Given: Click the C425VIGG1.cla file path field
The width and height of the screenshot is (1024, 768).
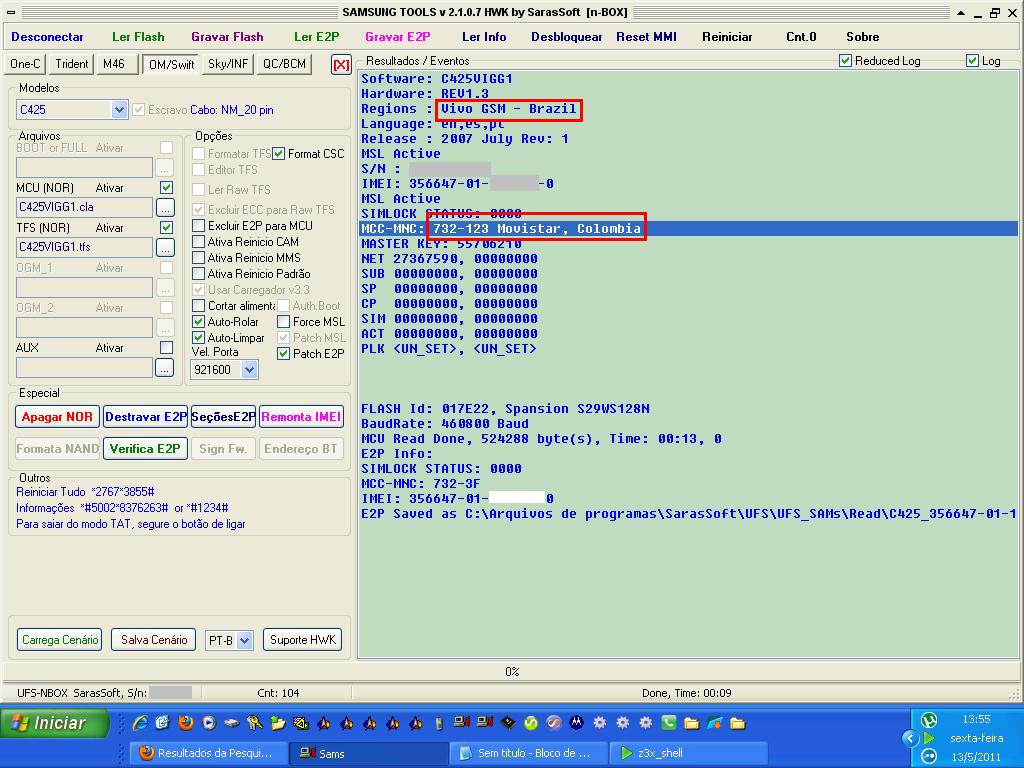Looking at the screenshot, I should click(84, 208).
